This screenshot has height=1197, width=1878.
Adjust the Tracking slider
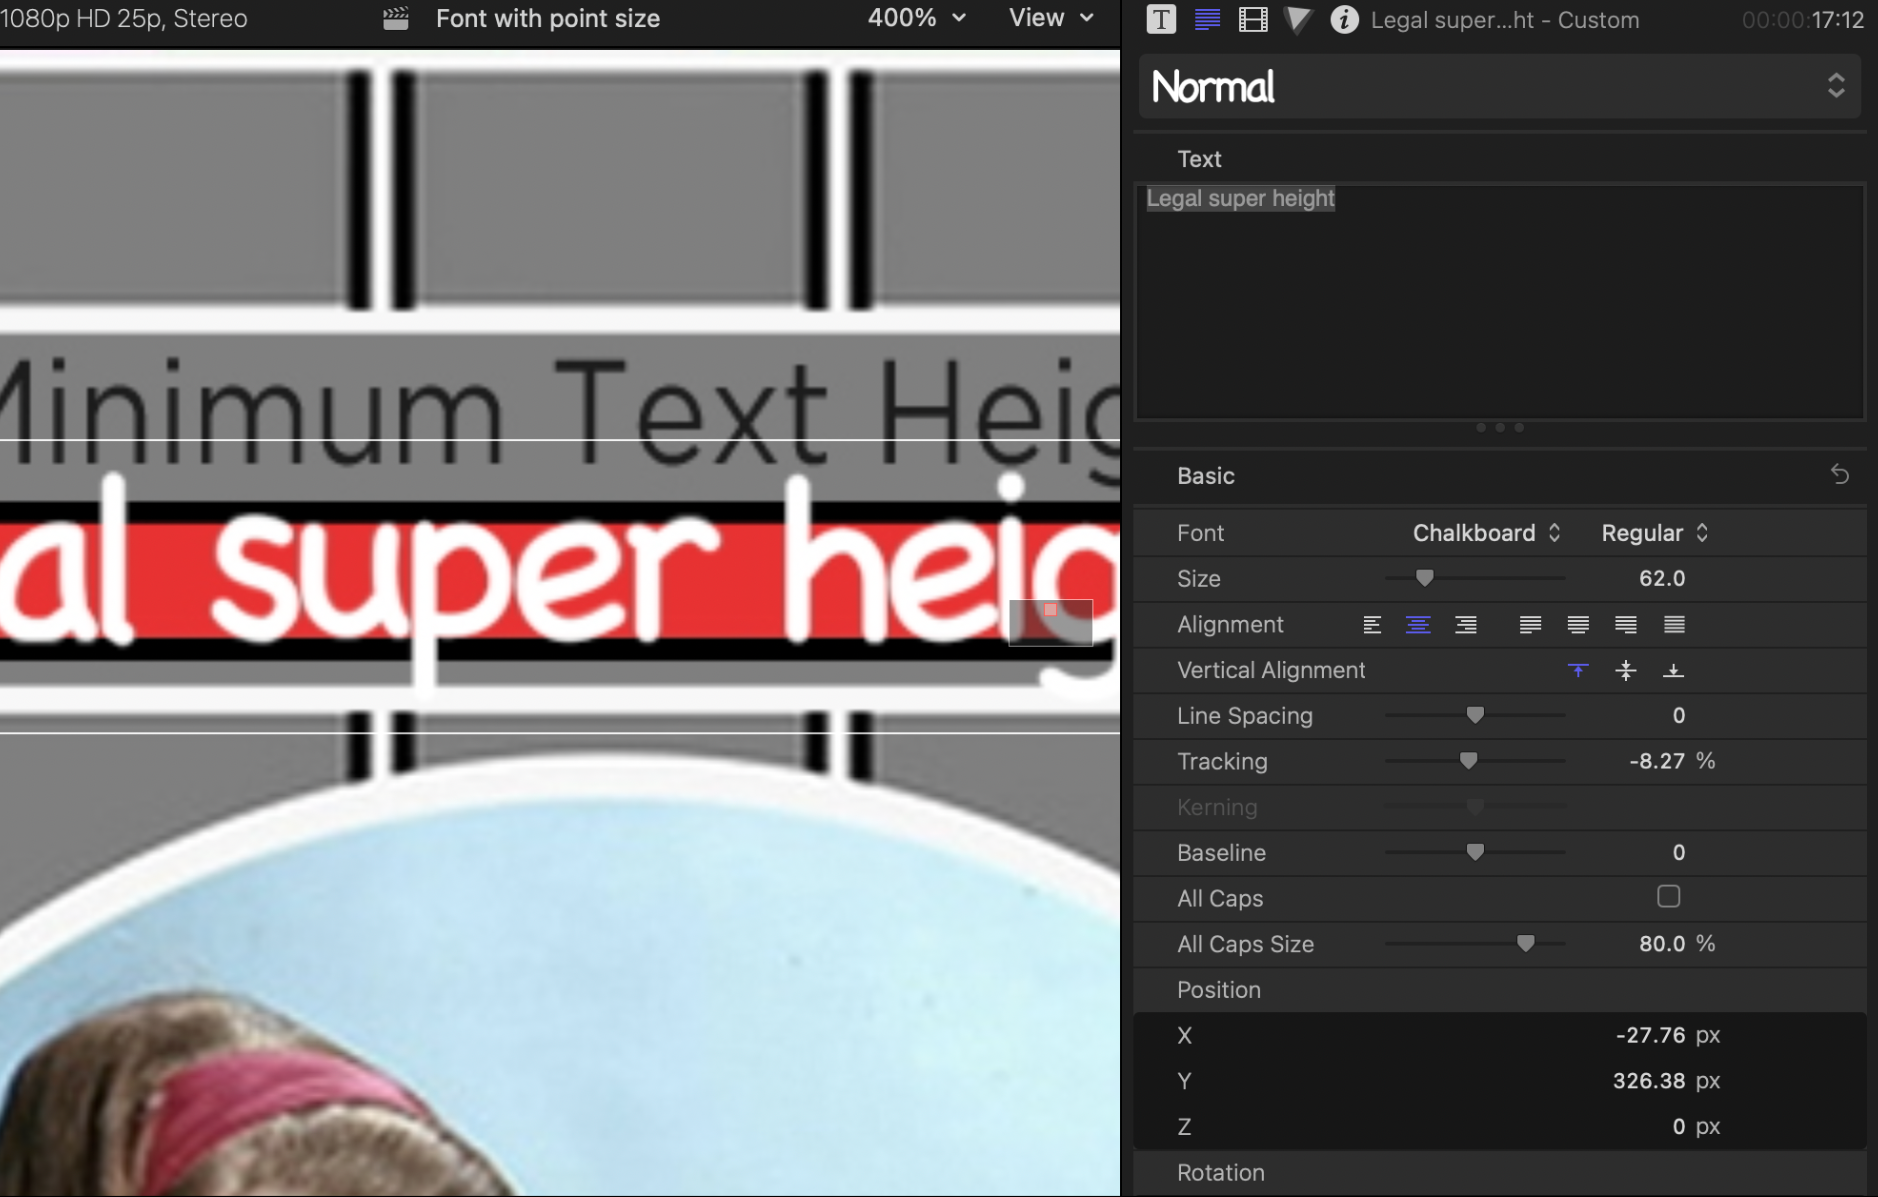[x=1468, y=761]
